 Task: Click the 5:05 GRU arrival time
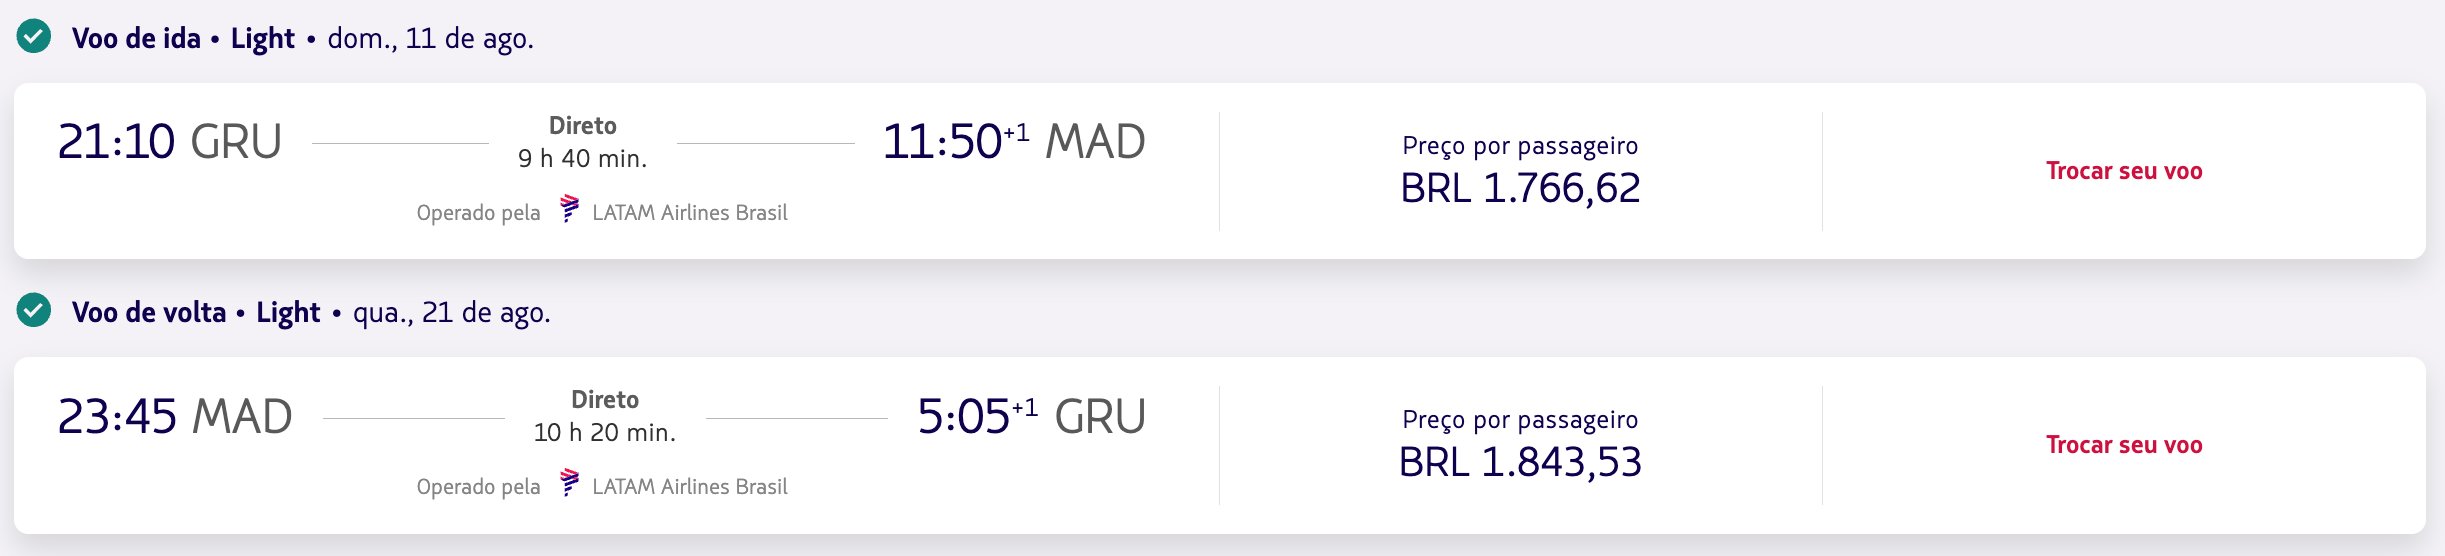[1031, 416]
